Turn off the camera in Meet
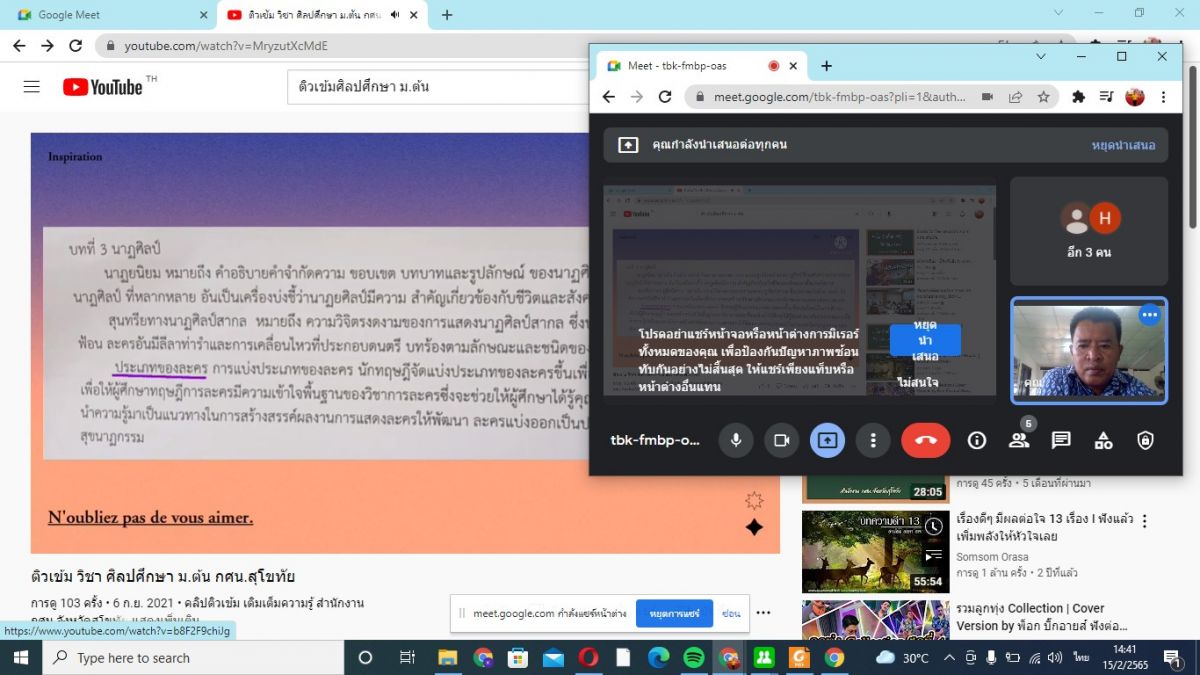Viewport: 1200px width, 675px height. tap(782, 440)
